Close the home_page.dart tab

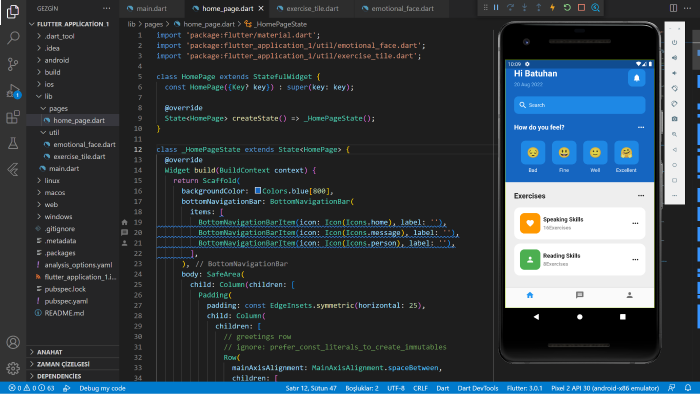[x=261, y=8]
